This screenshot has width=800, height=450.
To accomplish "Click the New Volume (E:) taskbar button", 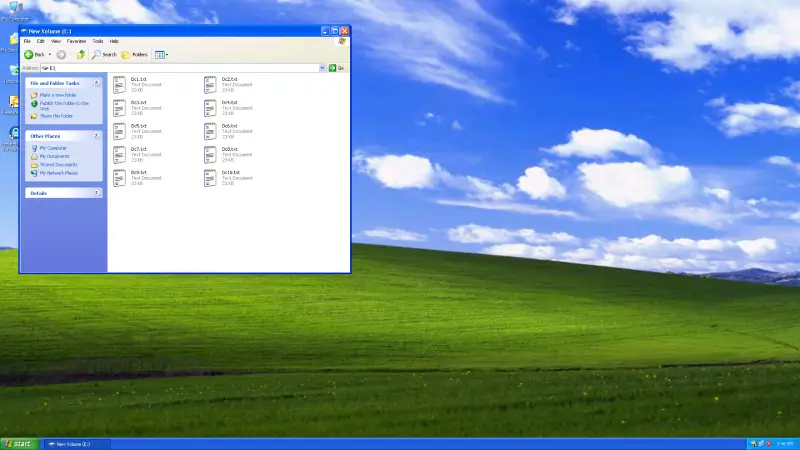I will pos(77,444).
